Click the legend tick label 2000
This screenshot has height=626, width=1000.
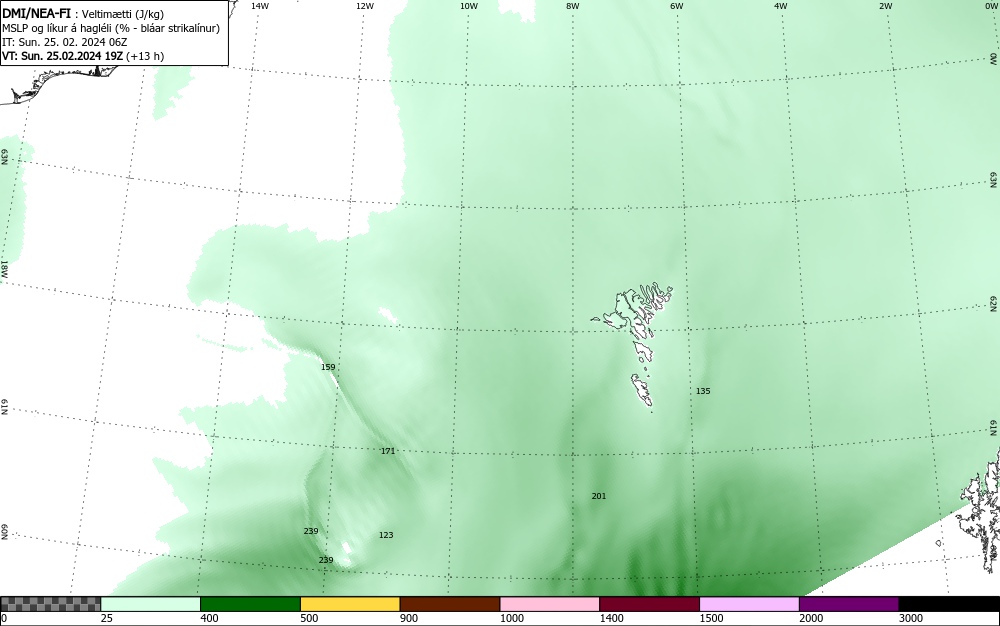point(811,618)
